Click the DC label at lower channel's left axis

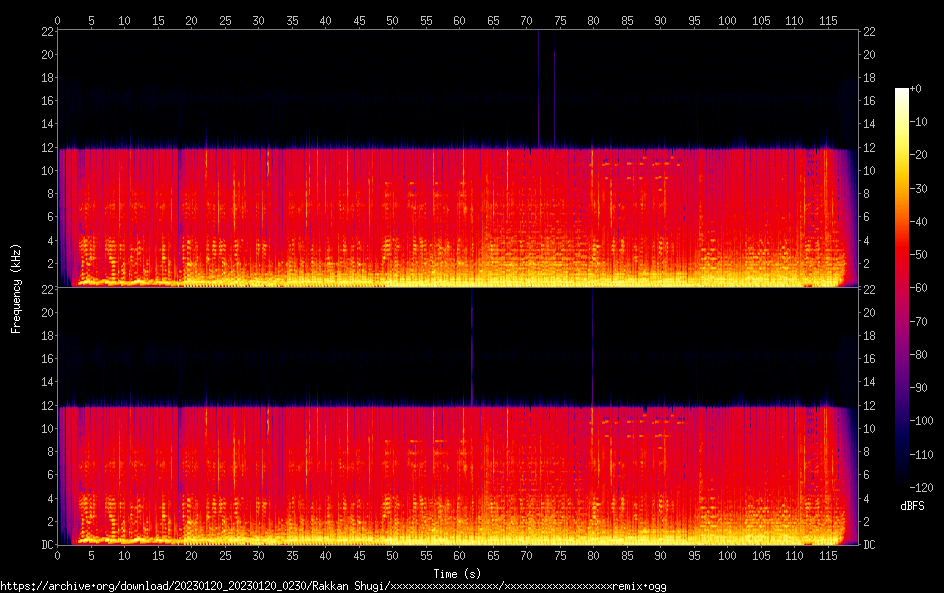click(x=46, y=544)
